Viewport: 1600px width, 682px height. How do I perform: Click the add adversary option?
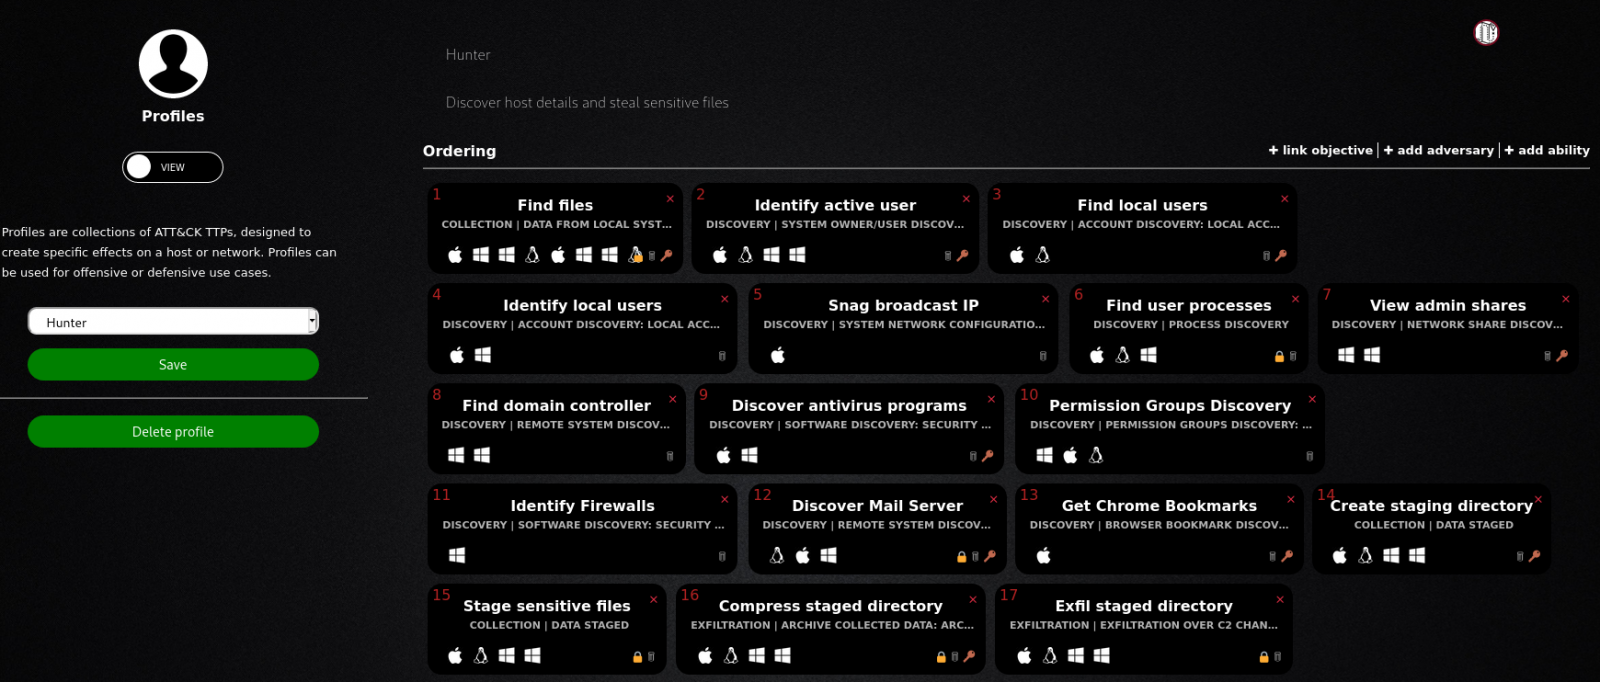click(x=1439, y=150)
